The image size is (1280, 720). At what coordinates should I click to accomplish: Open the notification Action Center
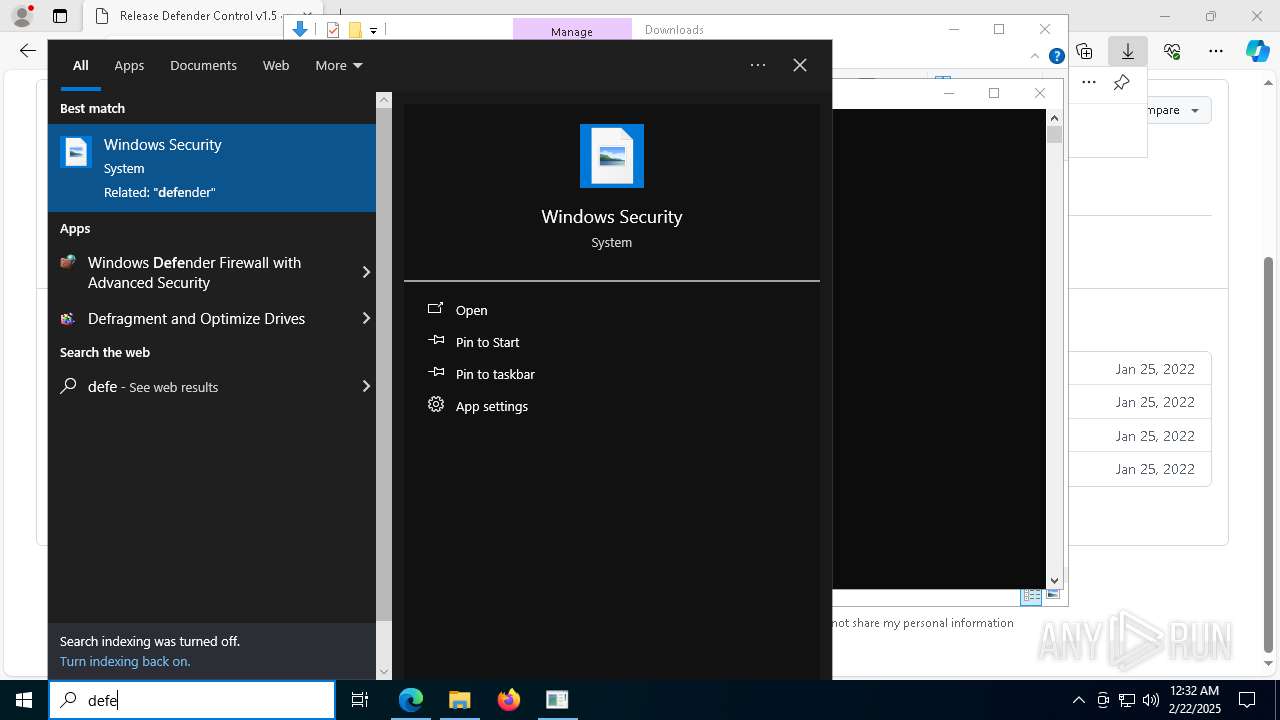1248,700
